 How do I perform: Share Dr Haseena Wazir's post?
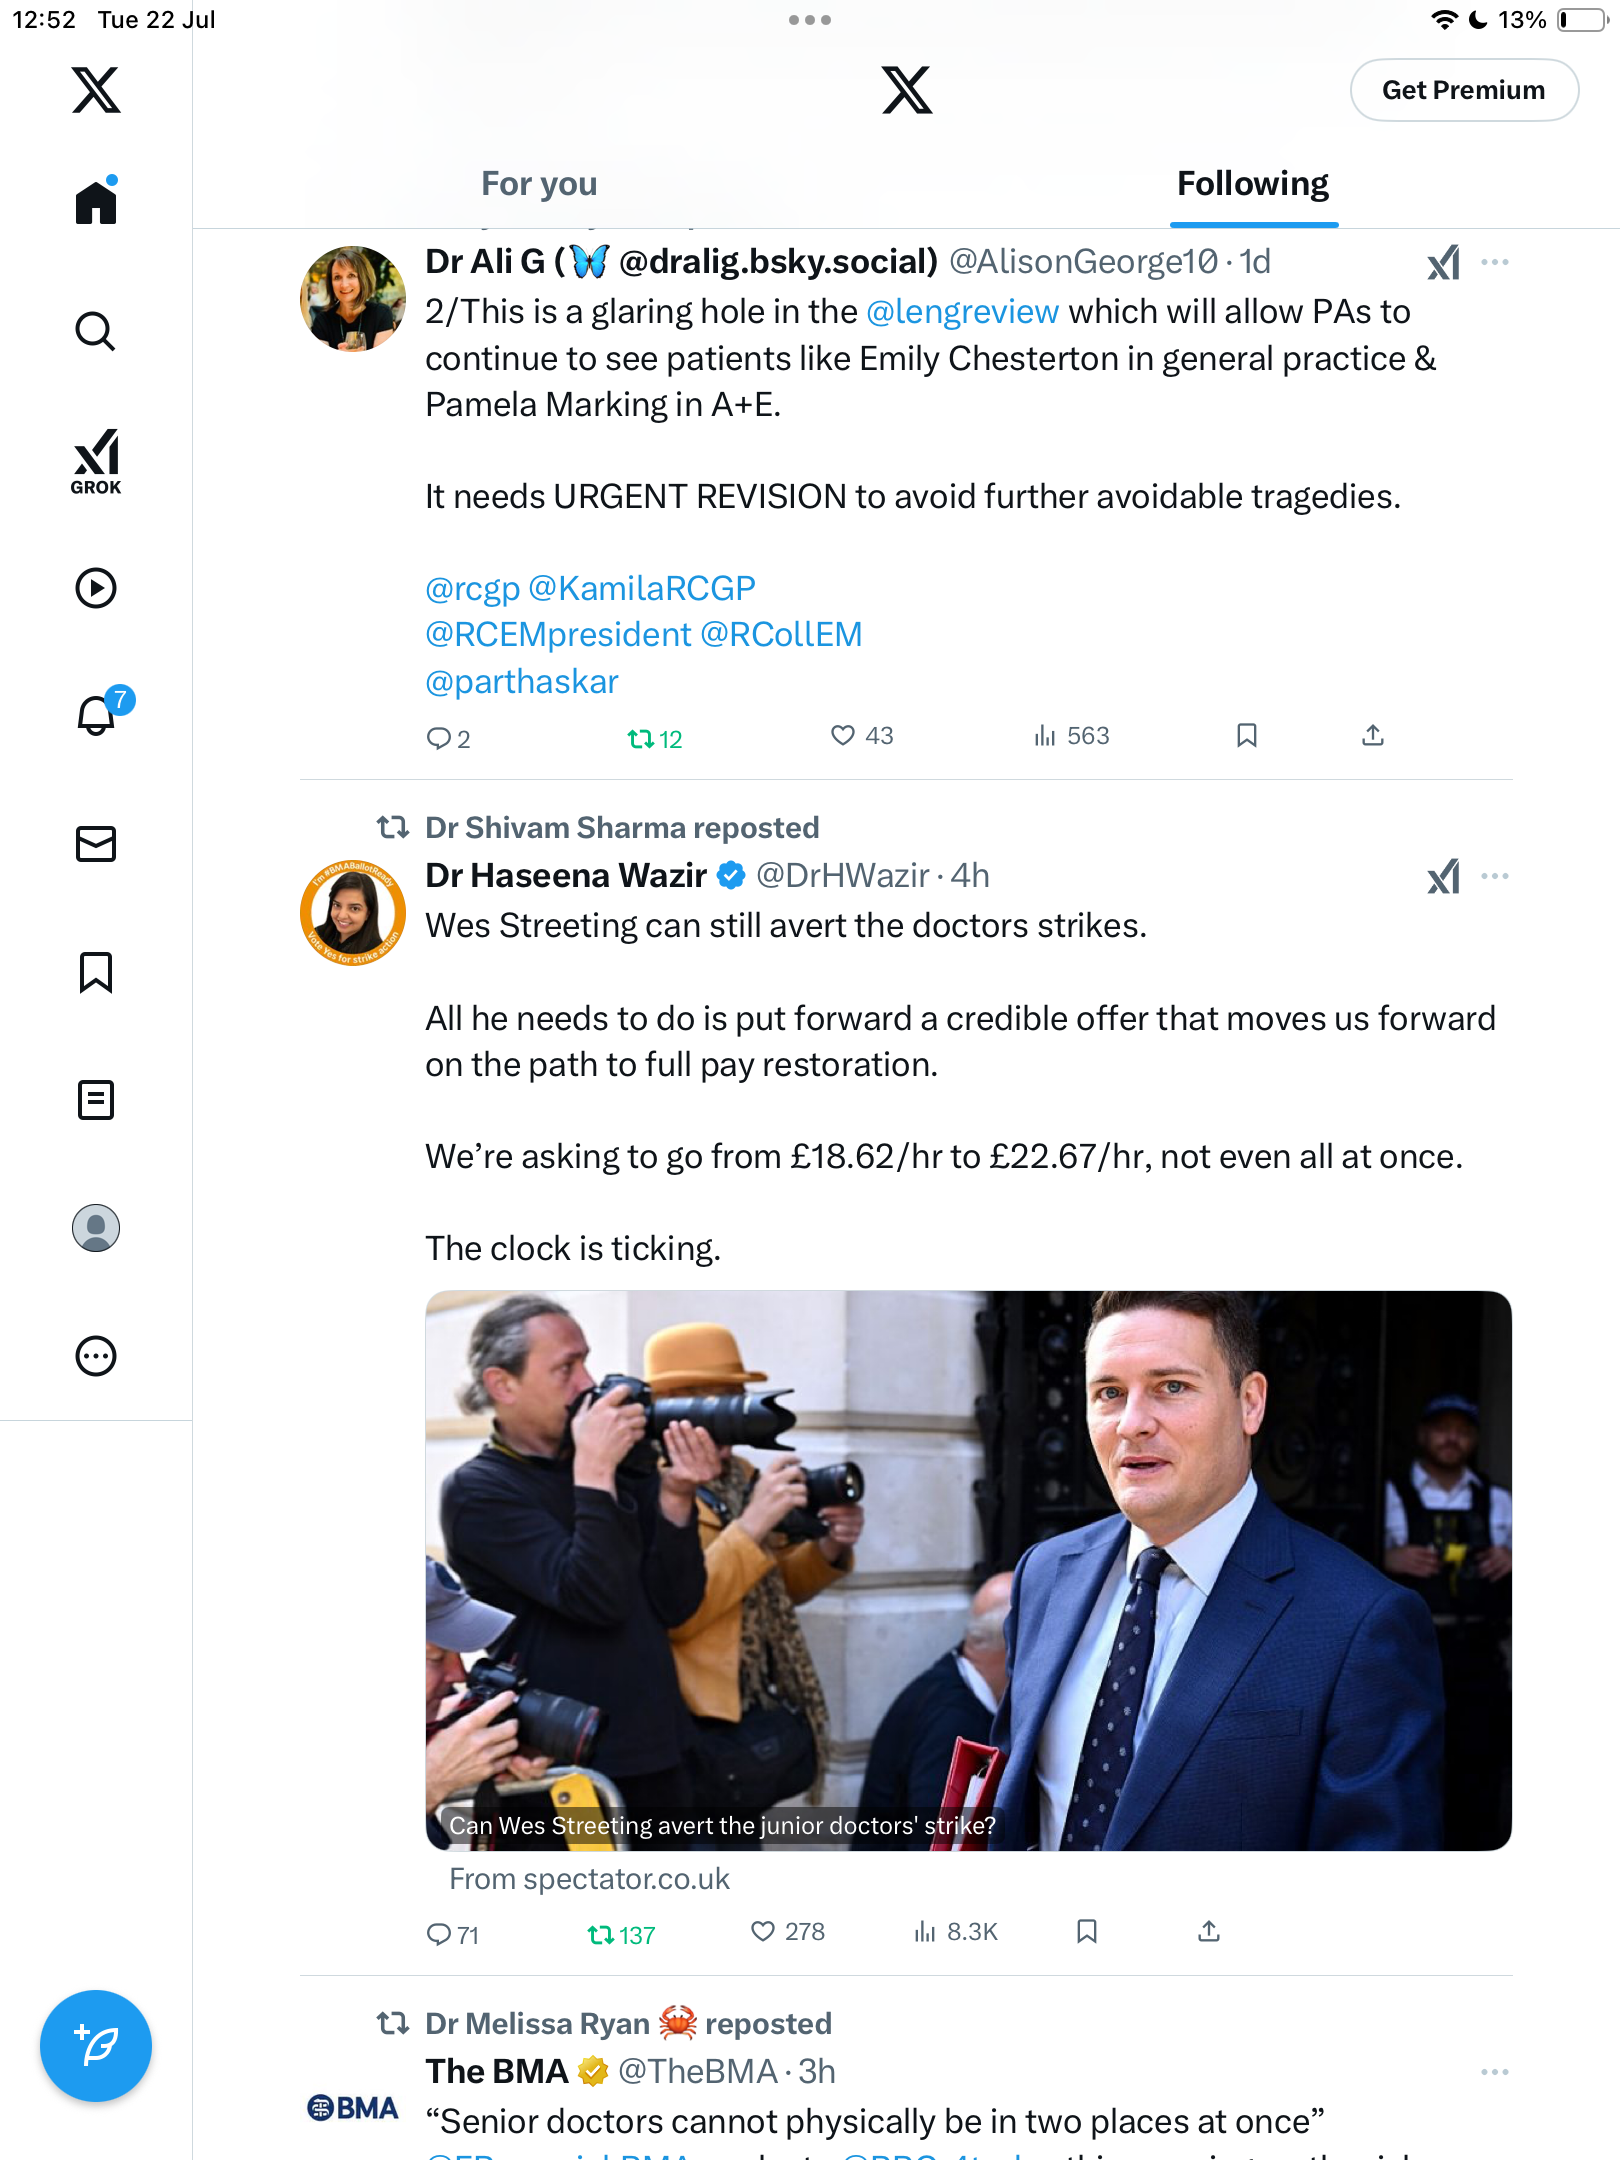1208,1932
